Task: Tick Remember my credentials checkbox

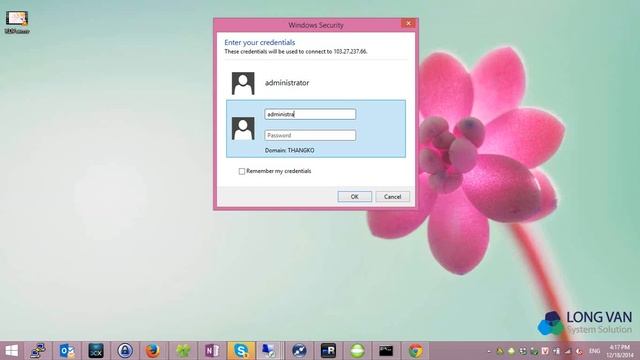Action: click(x=242, y=171)
